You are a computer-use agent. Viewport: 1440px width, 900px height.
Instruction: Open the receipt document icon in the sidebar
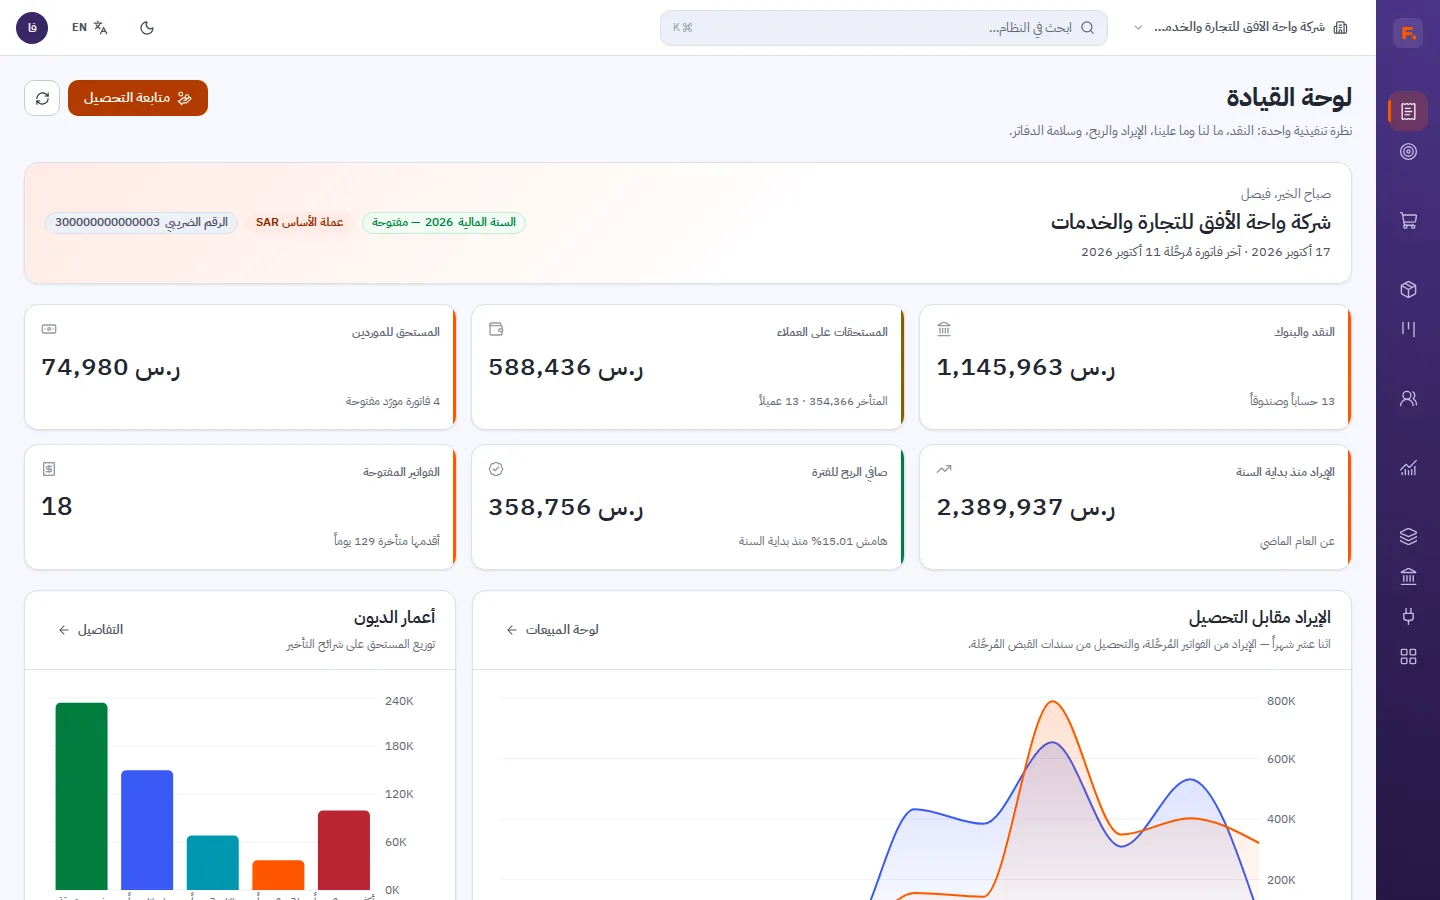1408,111
